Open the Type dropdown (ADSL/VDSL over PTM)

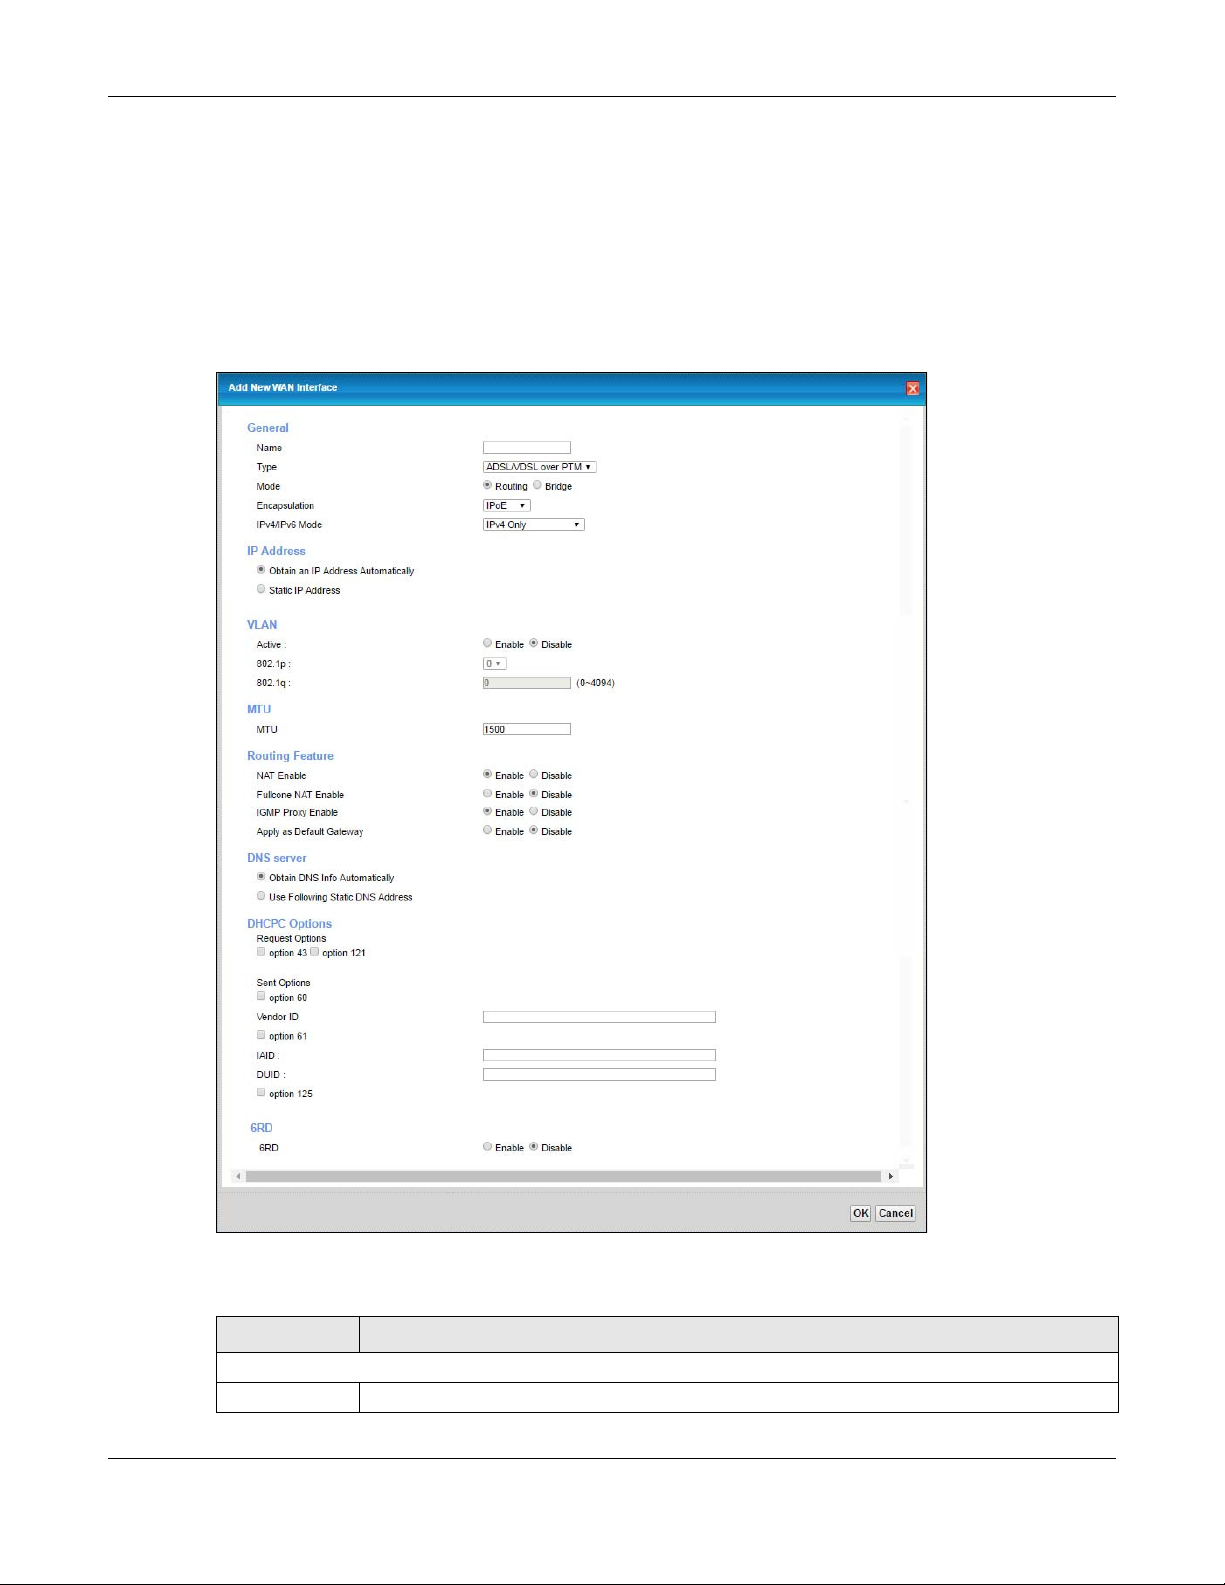[x=539, y=467]
